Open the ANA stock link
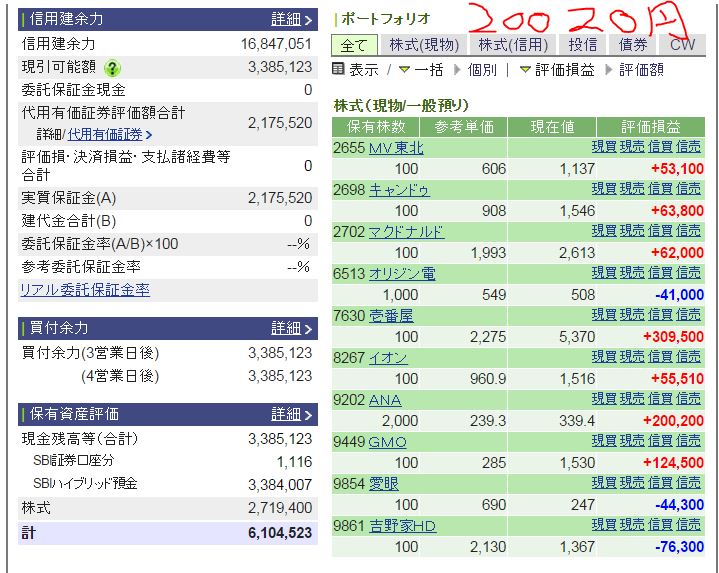This screenshot has height=573, width=719. click(x=385, y=400)
